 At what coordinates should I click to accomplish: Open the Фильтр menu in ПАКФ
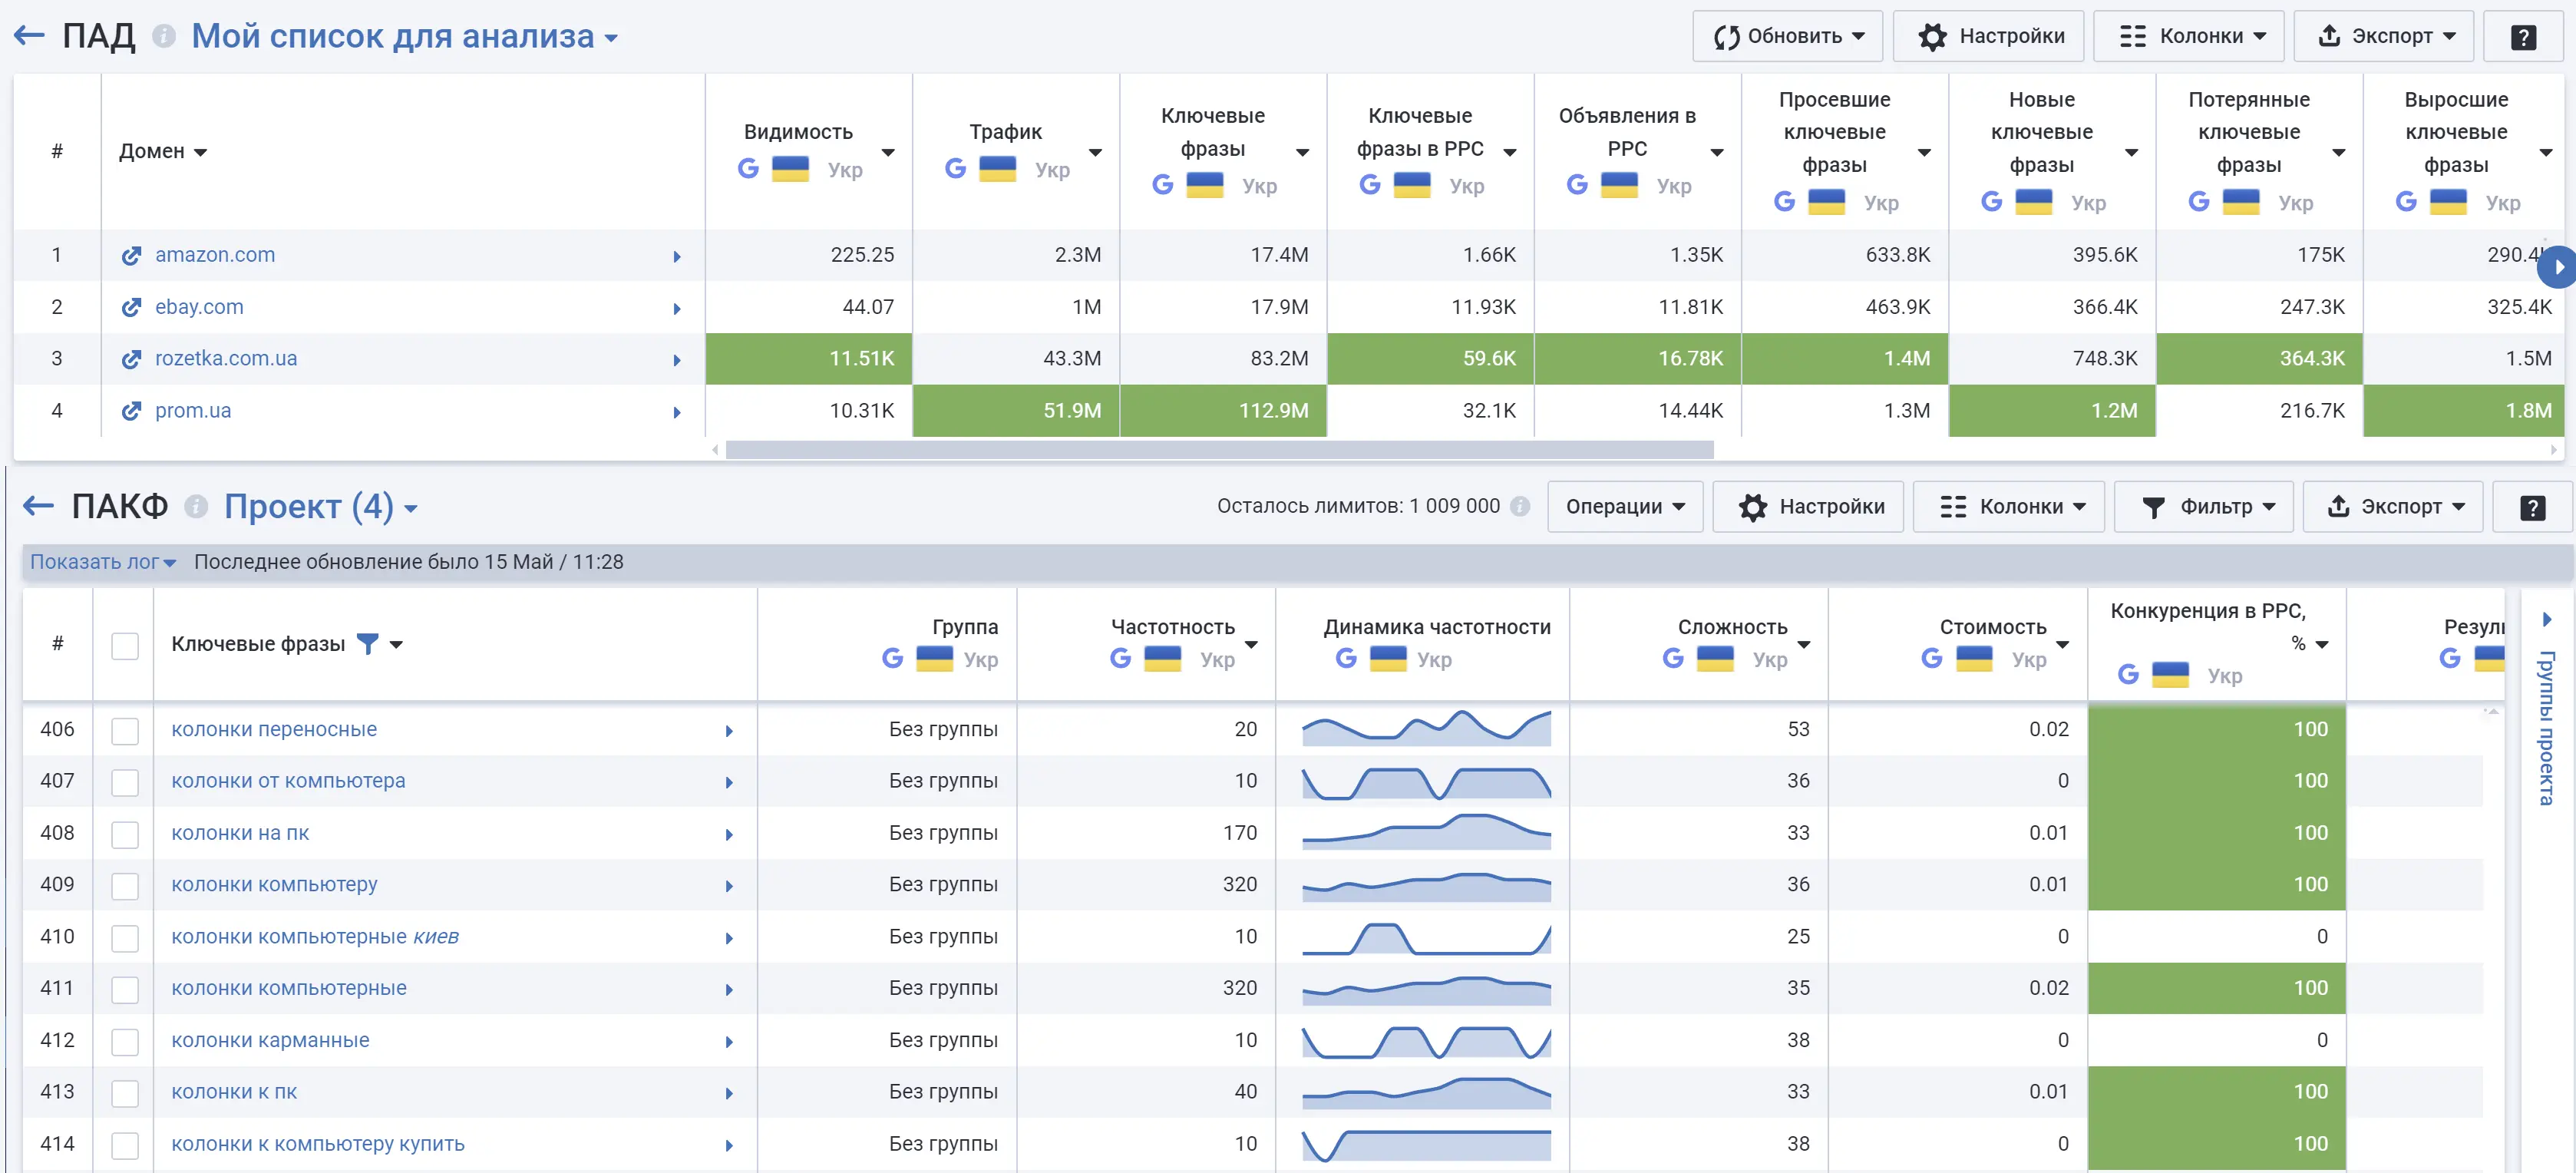(x=2203, y=507)
